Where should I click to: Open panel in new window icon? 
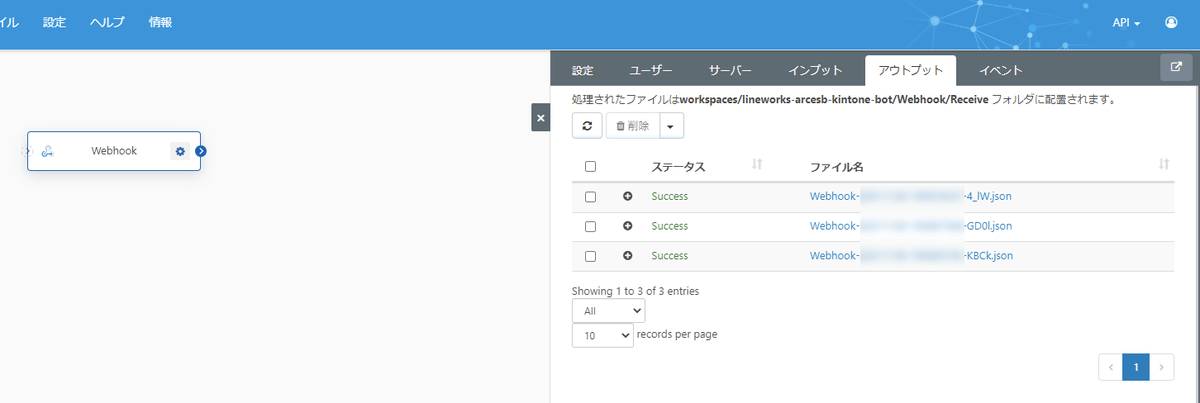click(1175, 68)
